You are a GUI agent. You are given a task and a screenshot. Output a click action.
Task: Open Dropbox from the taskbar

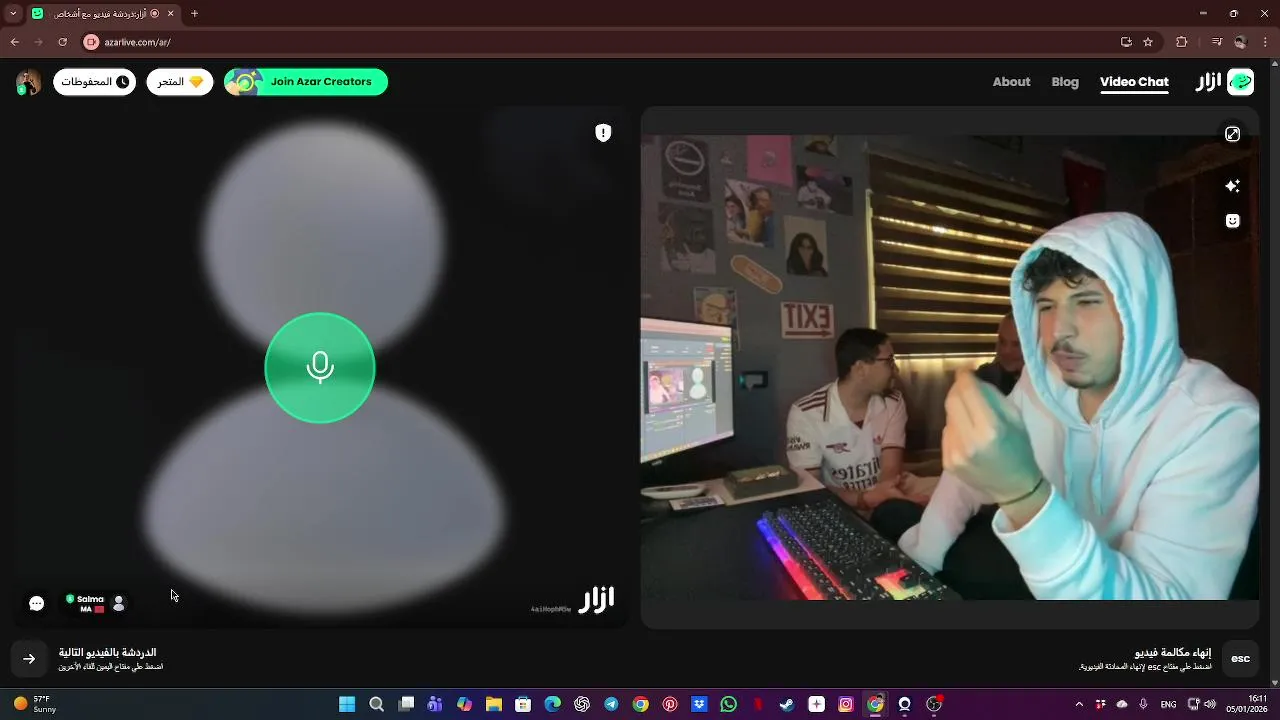[x=699, y=704]
